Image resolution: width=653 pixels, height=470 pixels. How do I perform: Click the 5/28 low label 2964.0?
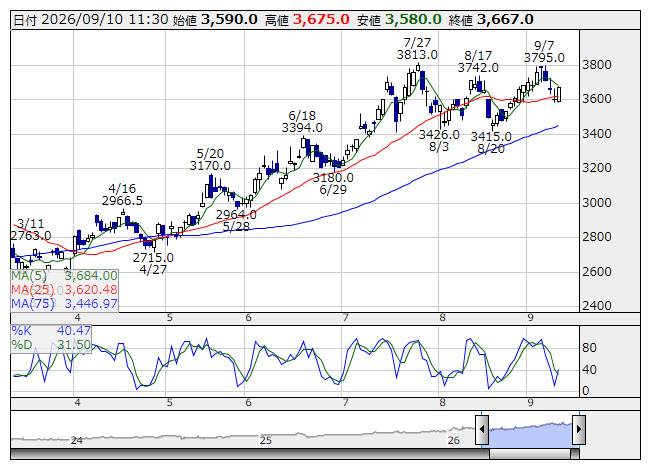pyautogui.click(x=236, y=215)
